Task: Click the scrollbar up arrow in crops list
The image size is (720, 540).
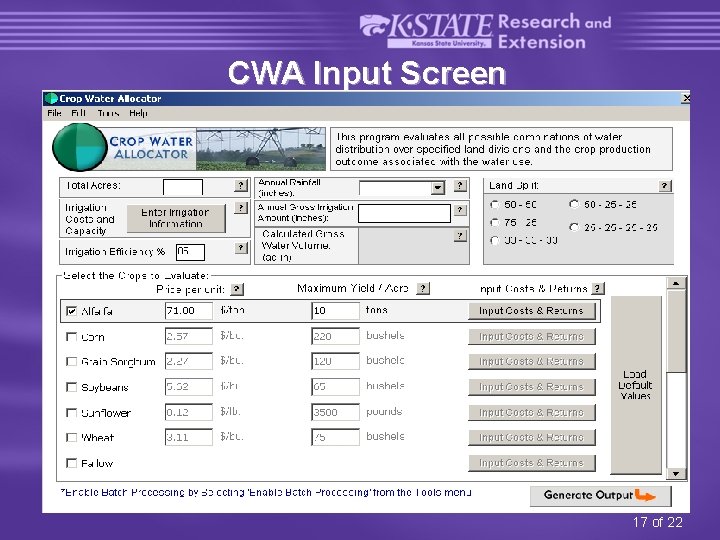Action: (676, 283)
